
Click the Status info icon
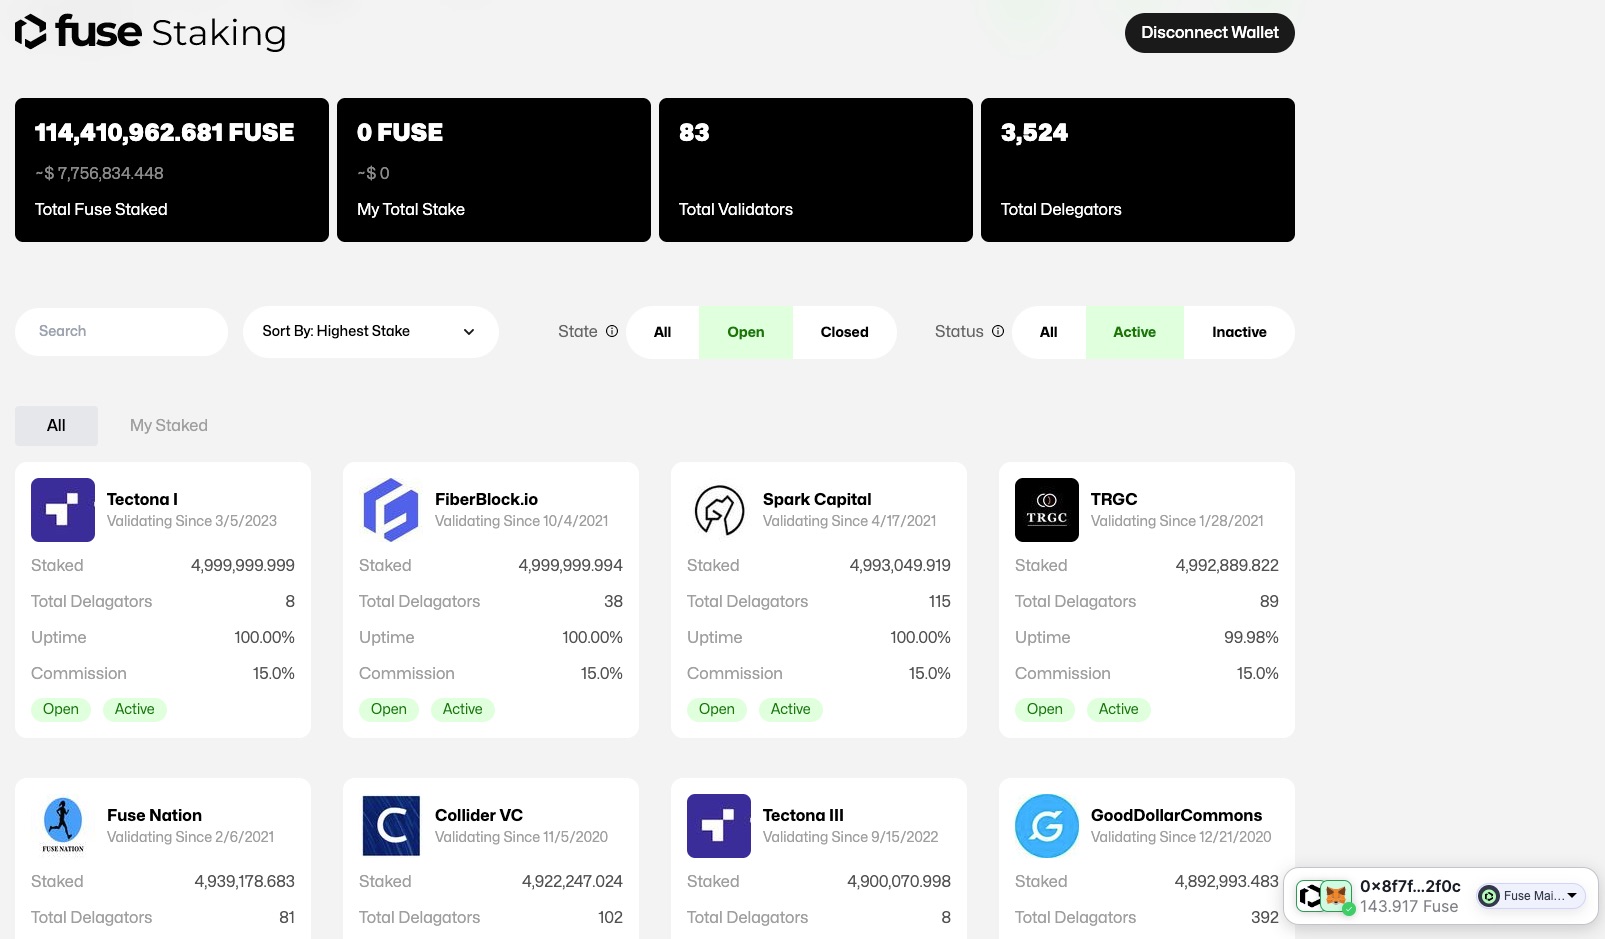[997, 332]
